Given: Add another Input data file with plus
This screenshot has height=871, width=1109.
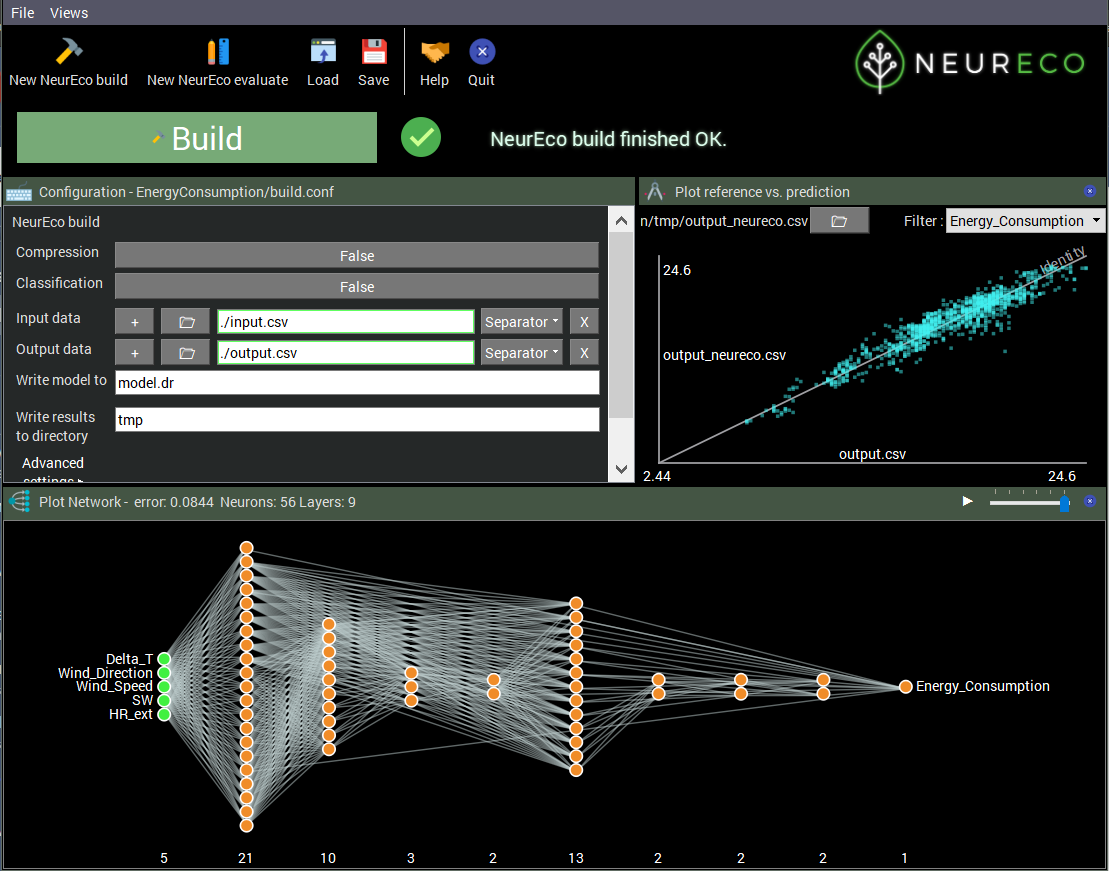Looking at the screenshot, I should point(134,322).
